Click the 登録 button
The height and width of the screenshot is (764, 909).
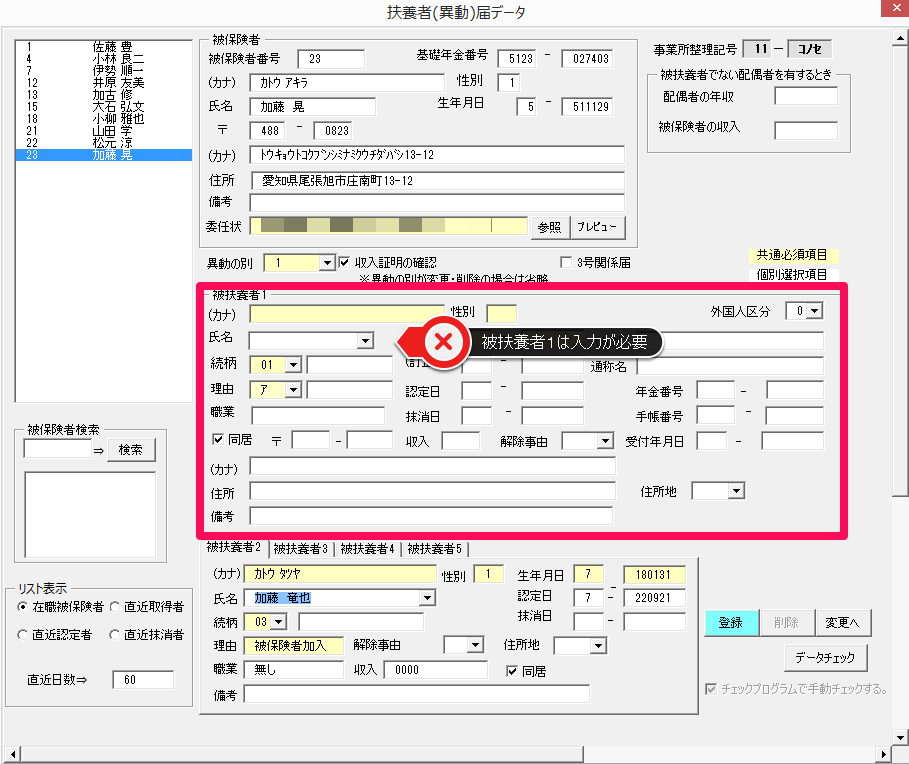point(730,623)
